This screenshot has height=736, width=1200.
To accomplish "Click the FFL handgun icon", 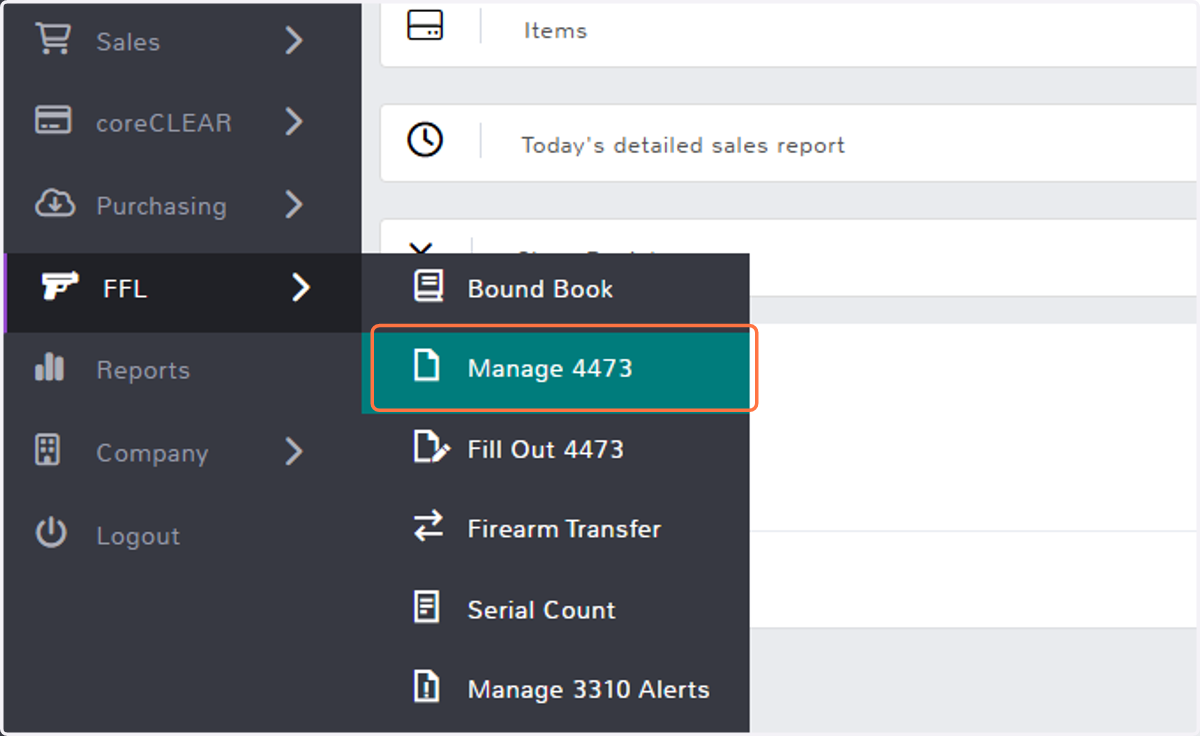I will (60, 288).
